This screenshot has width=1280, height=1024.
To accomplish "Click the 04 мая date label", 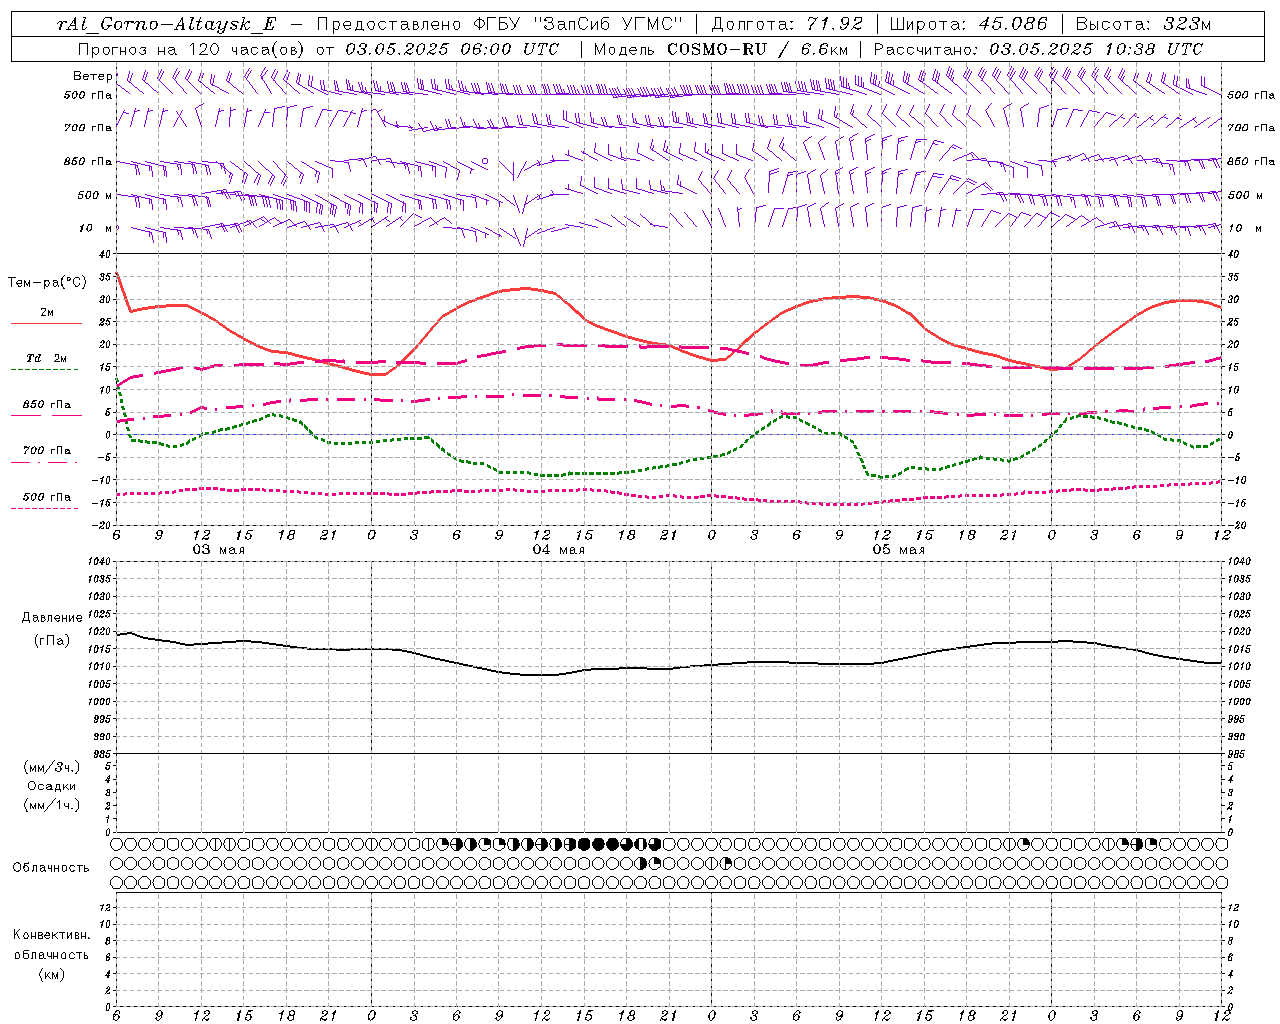I will [558, 550].
